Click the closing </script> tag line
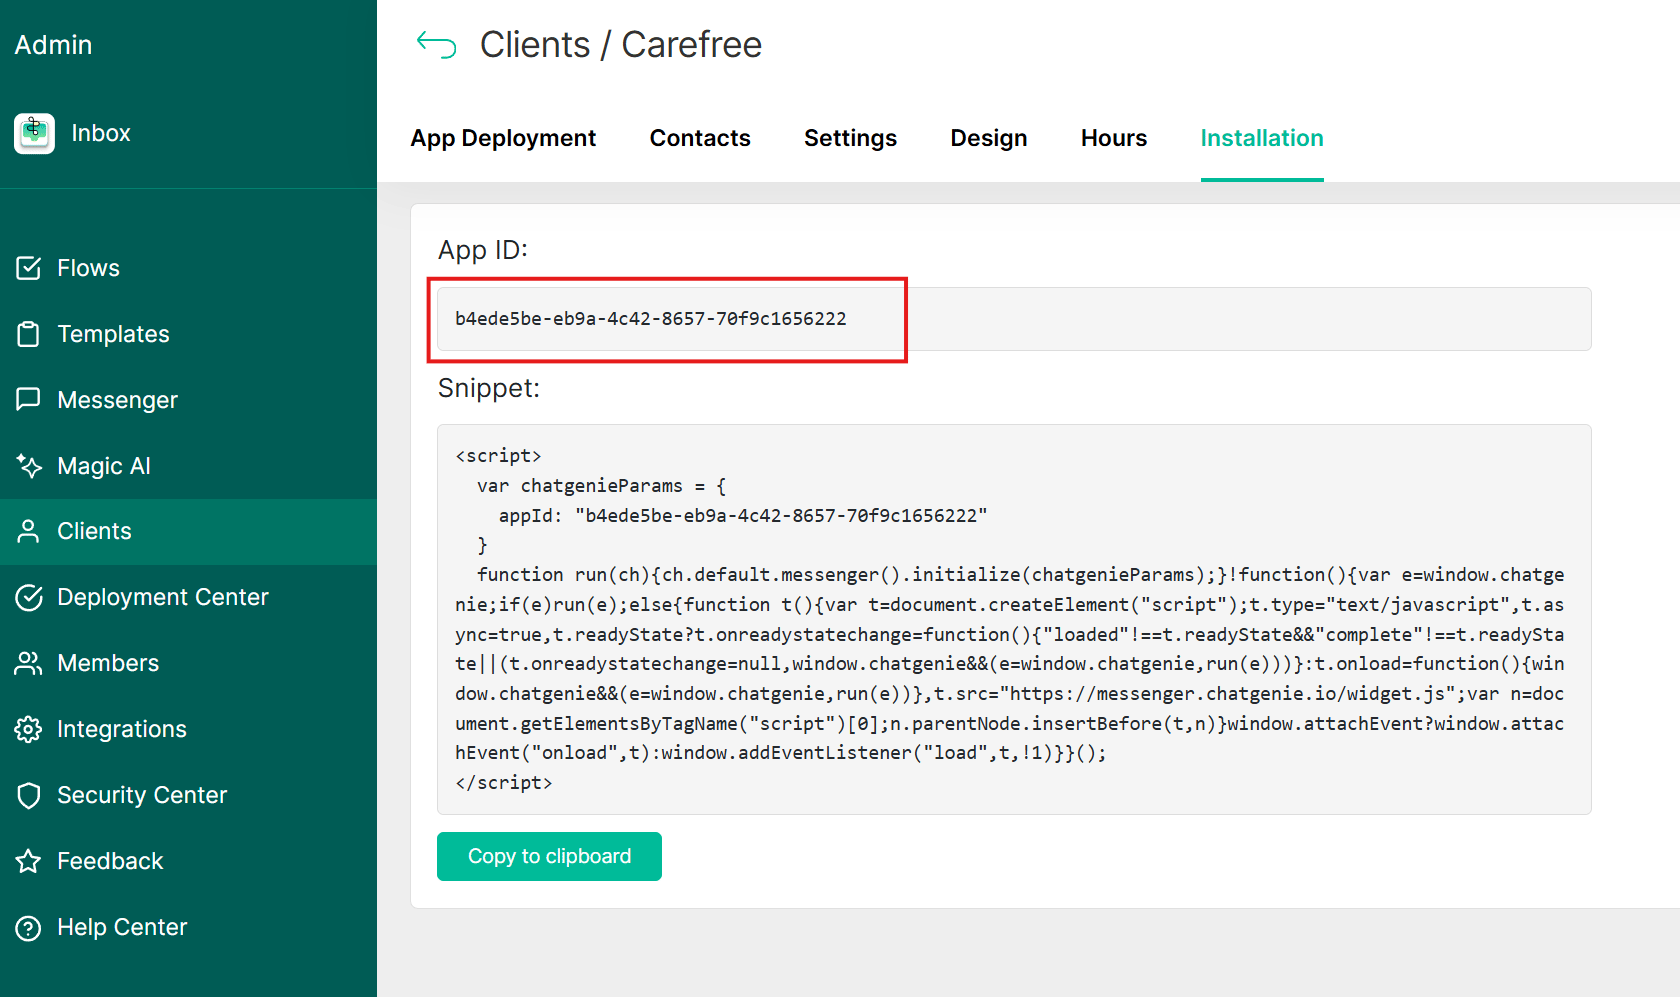The width and height of the screenshot is (1680, 997). (x=504, y=783)
